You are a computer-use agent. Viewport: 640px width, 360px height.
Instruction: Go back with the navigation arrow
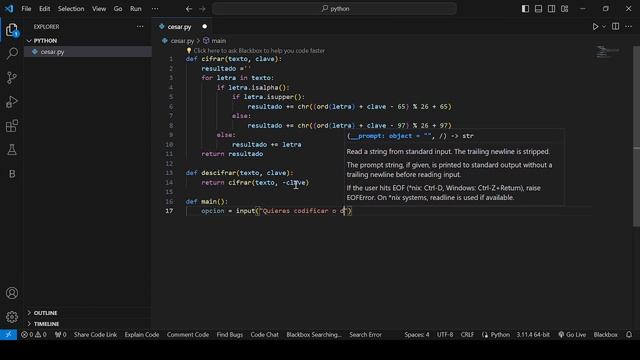pos(189,9)
